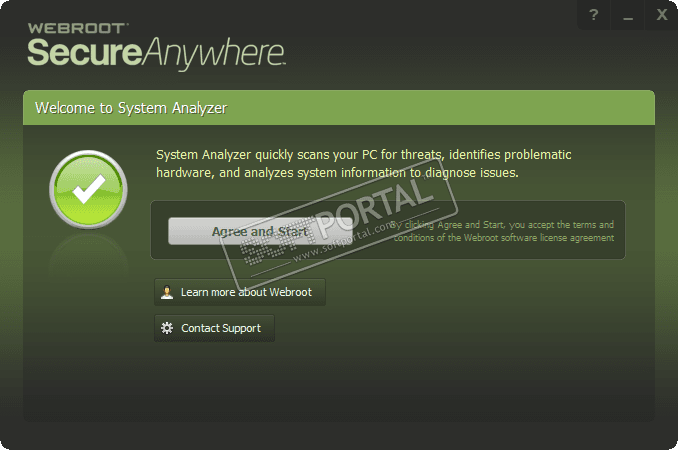Click the help question mark icon
The height and width of the screenshot is (450, 678).
click(594, 15)
